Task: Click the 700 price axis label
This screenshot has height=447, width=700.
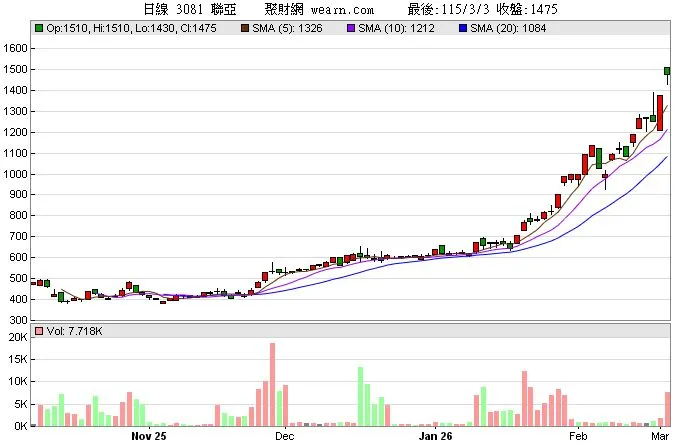Action: point(18,236)
